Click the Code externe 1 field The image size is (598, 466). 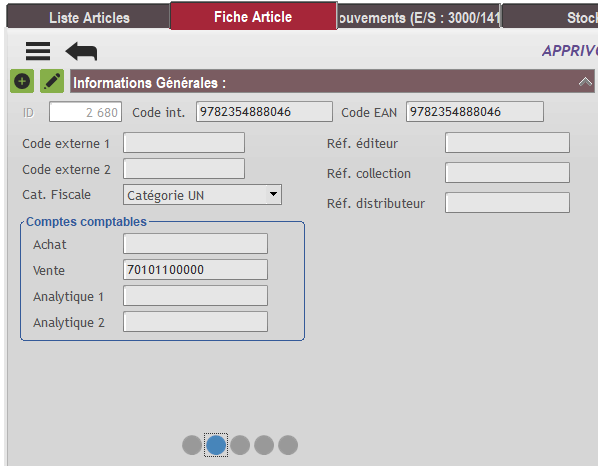tap(184, 143)
